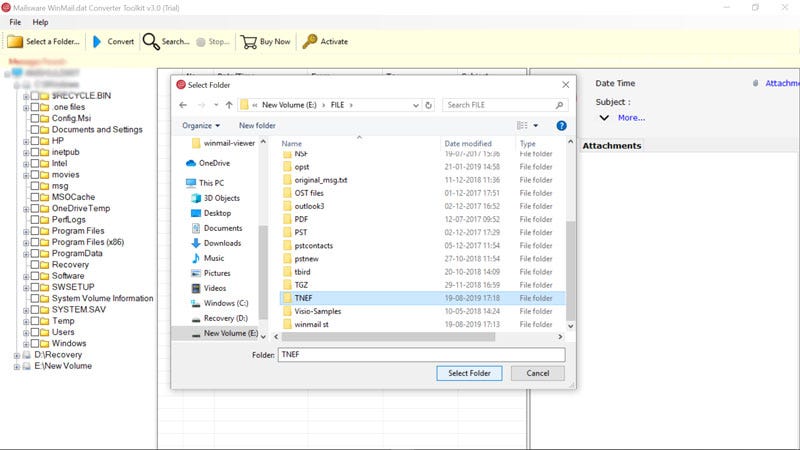The image size is (800, 450).
Task: Sort by the Type column header
Action: (528, 144)
